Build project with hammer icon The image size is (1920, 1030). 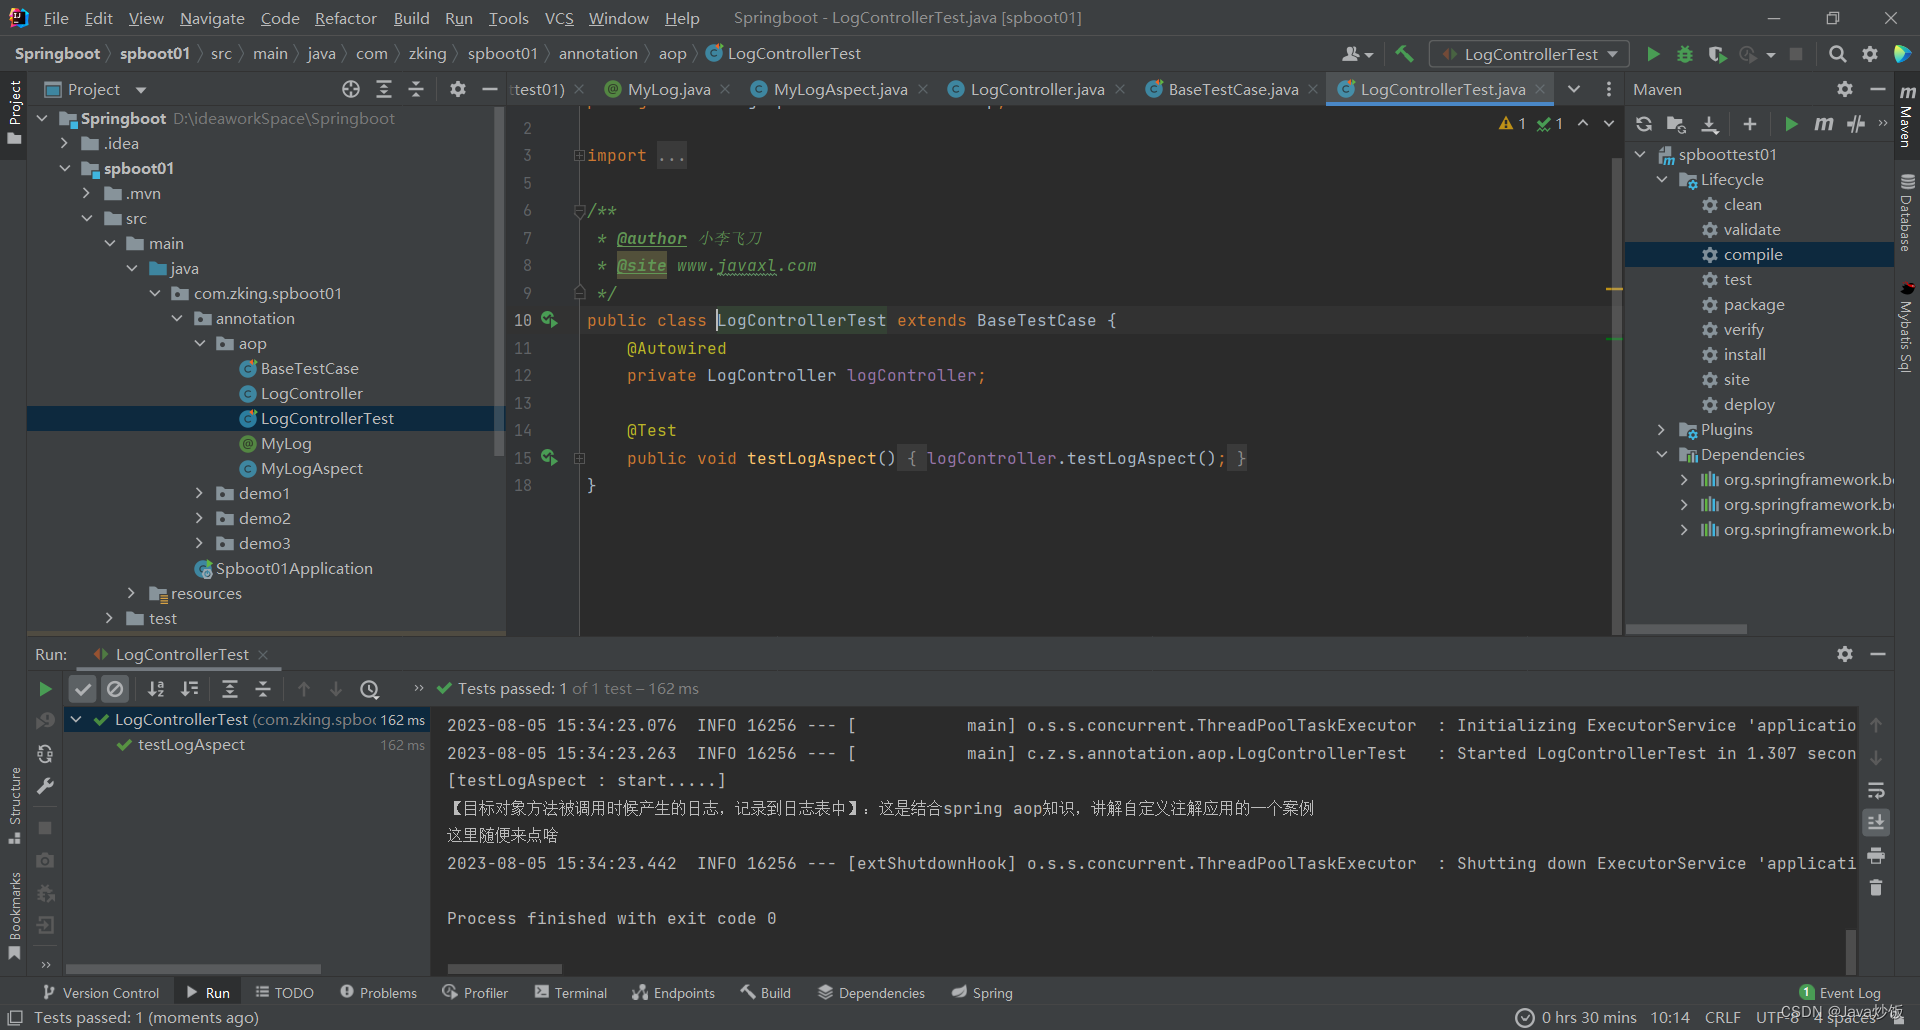pyautogui.click(x=1404, y=54)
